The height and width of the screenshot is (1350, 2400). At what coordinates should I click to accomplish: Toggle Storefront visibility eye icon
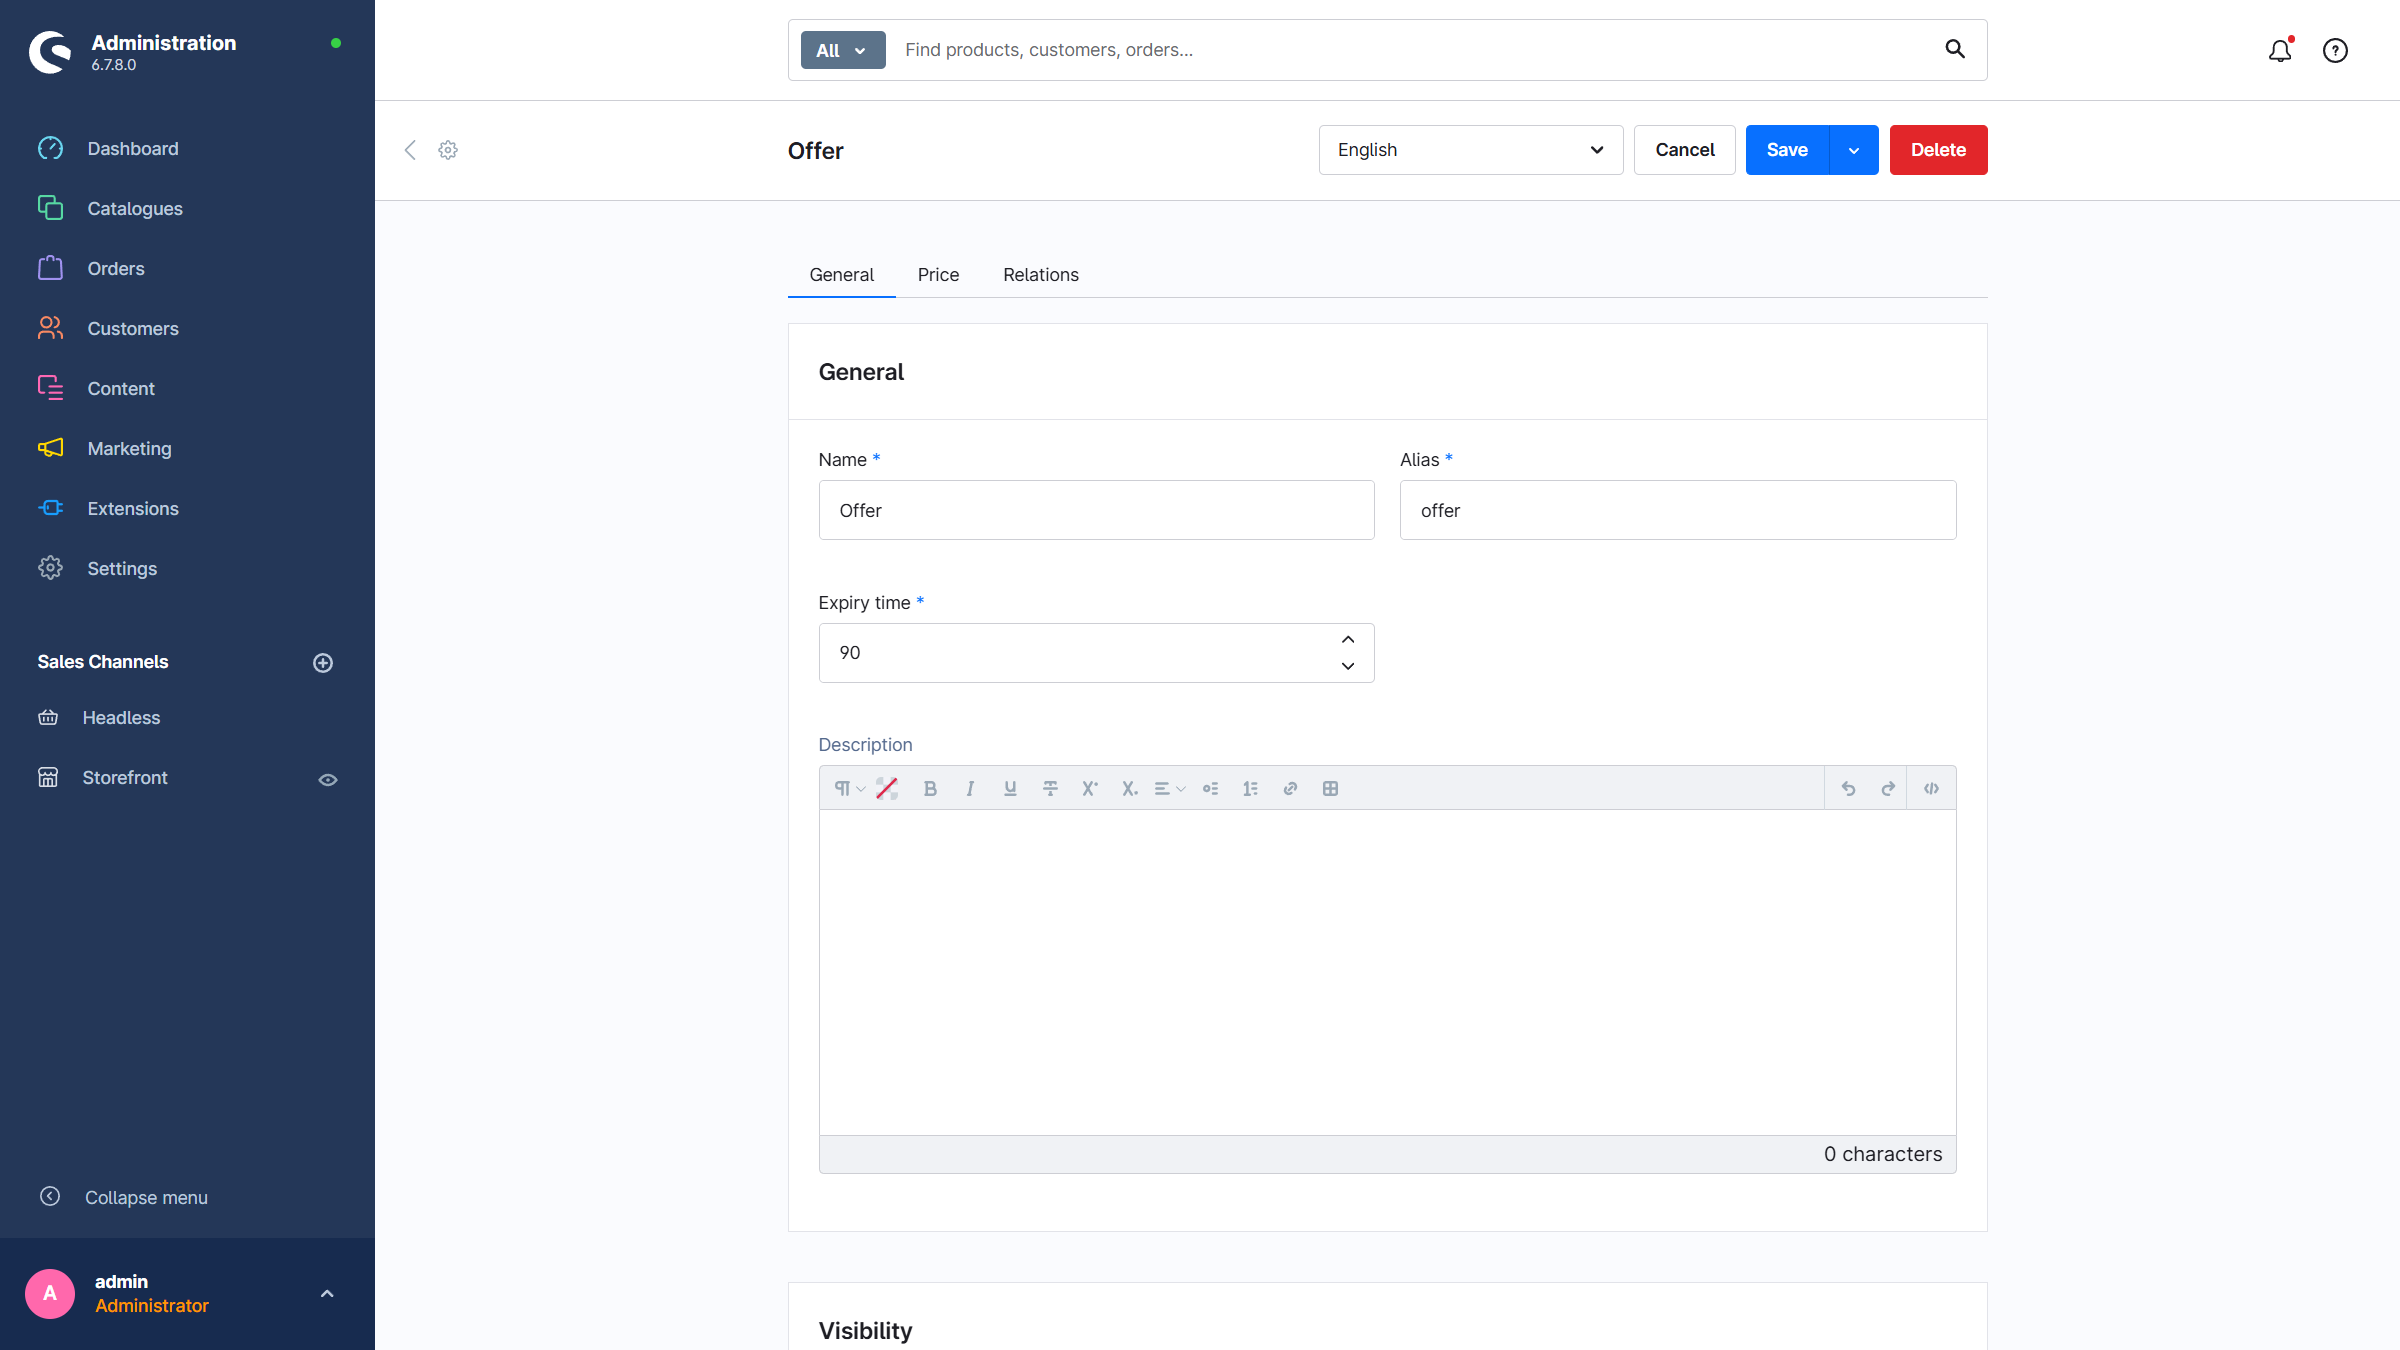328,780
